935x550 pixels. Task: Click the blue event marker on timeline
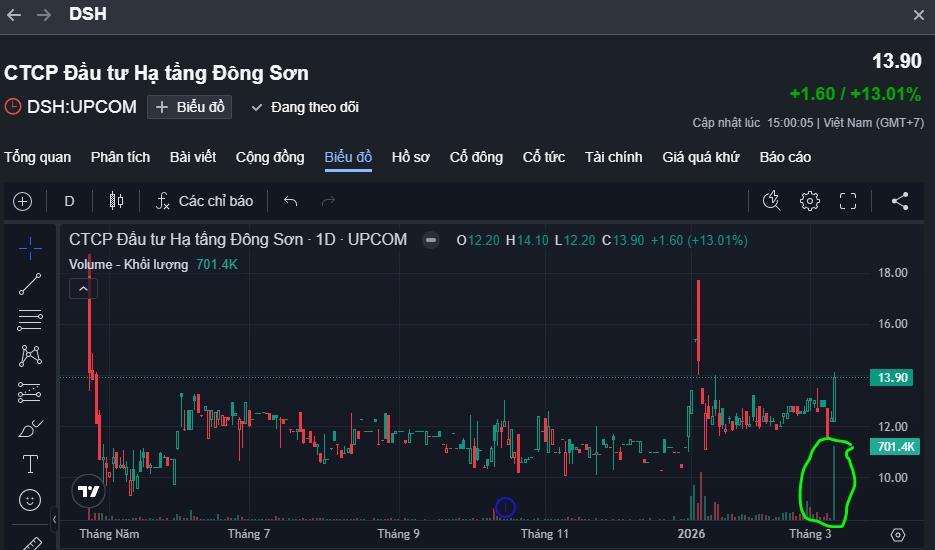[x=505, y=507]
